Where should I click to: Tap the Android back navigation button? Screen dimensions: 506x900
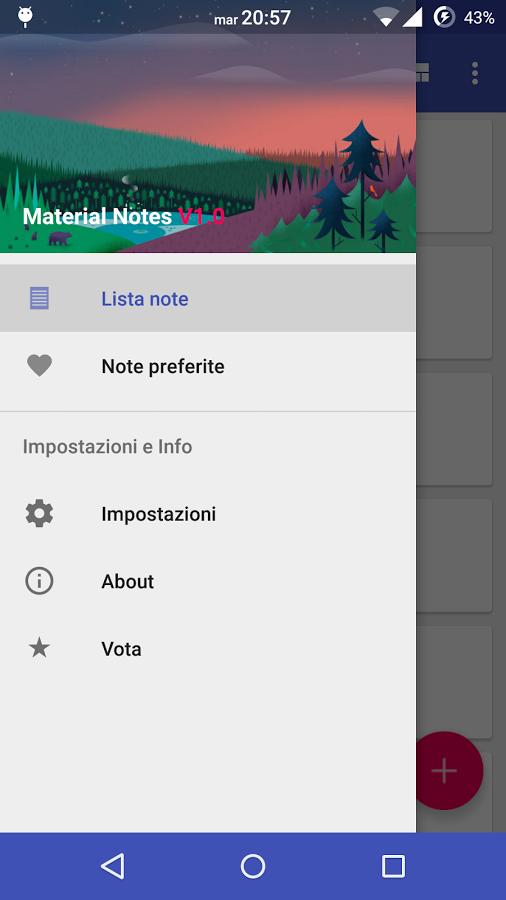[112, 866]
